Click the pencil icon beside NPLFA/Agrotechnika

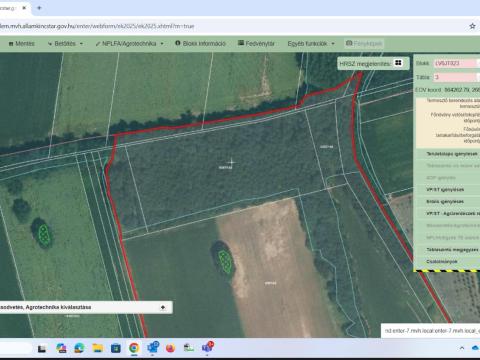click(x=98, y=44)
